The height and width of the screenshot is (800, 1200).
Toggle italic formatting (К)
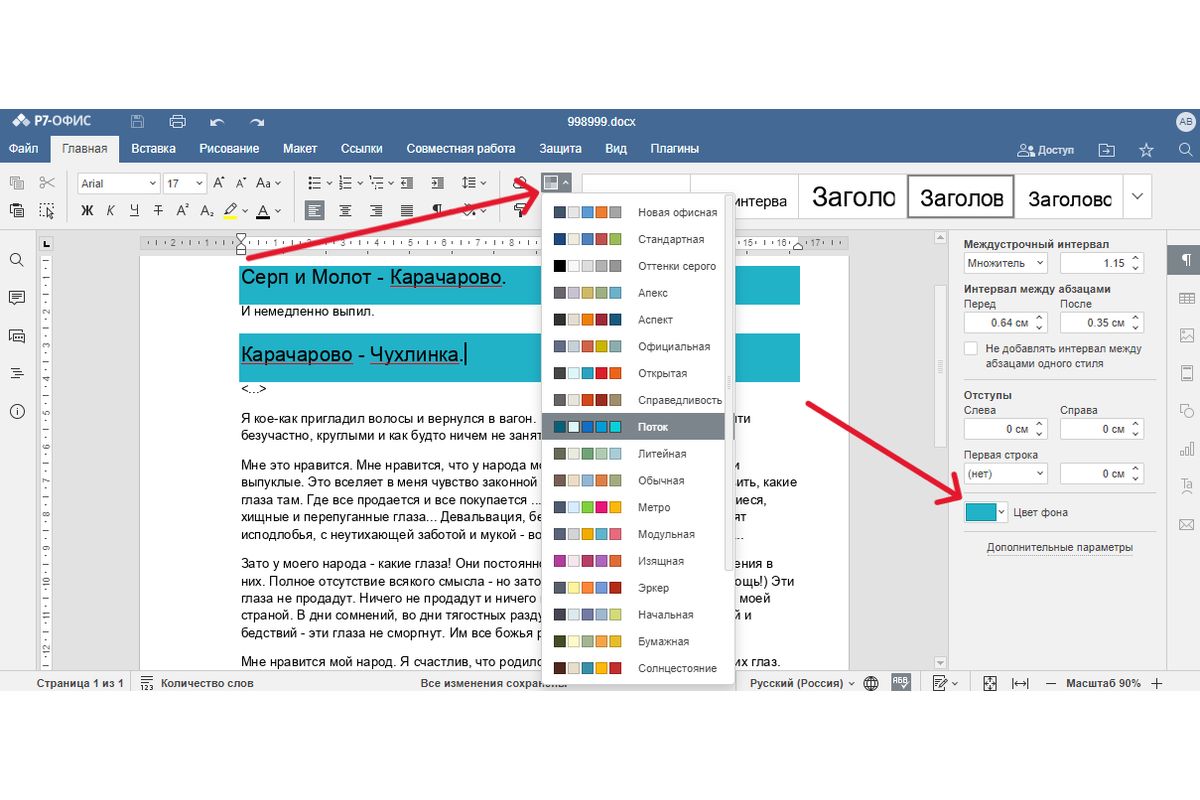[110, 211]
